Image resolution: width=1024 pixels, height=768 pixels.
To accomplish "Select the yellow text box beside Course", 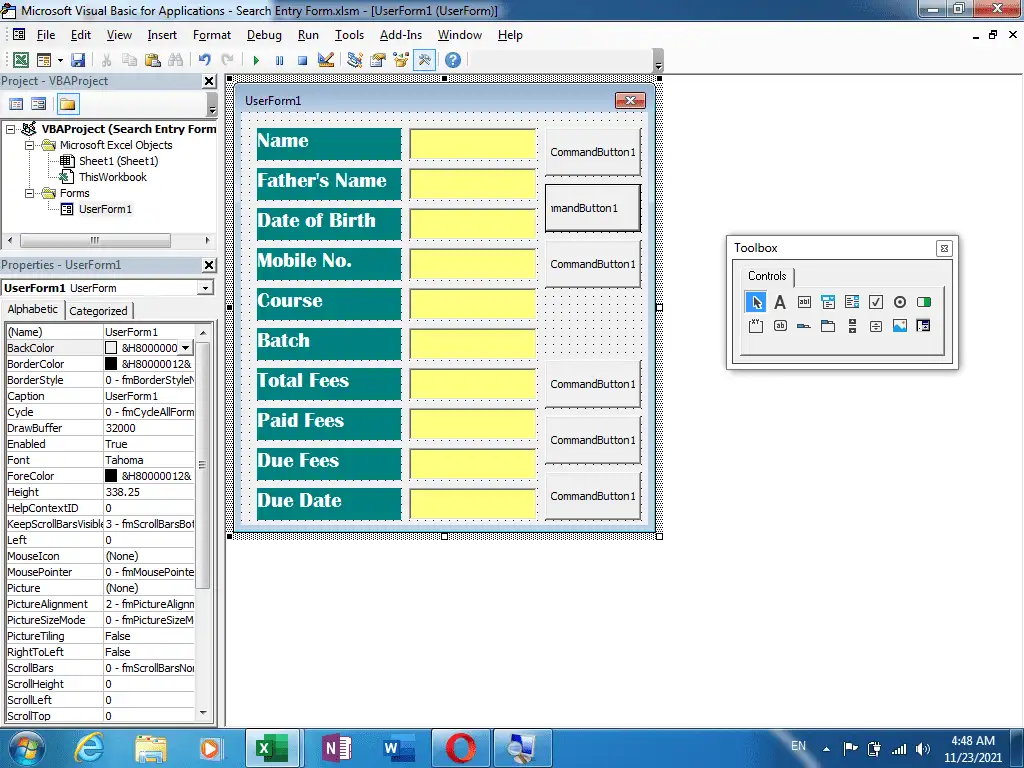I will pos(473,304).
